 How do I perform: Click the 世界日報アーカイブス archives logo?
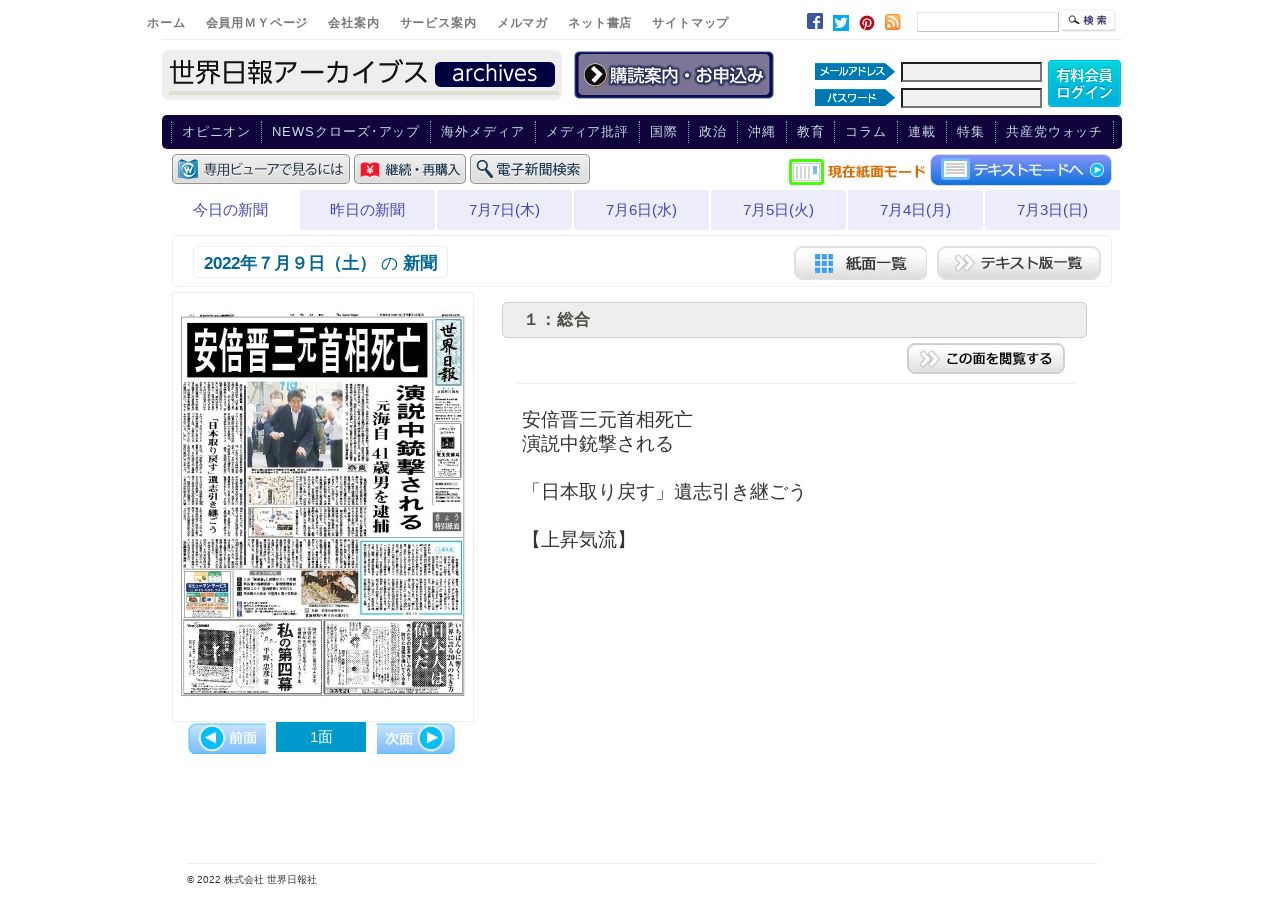coord(362,75)
